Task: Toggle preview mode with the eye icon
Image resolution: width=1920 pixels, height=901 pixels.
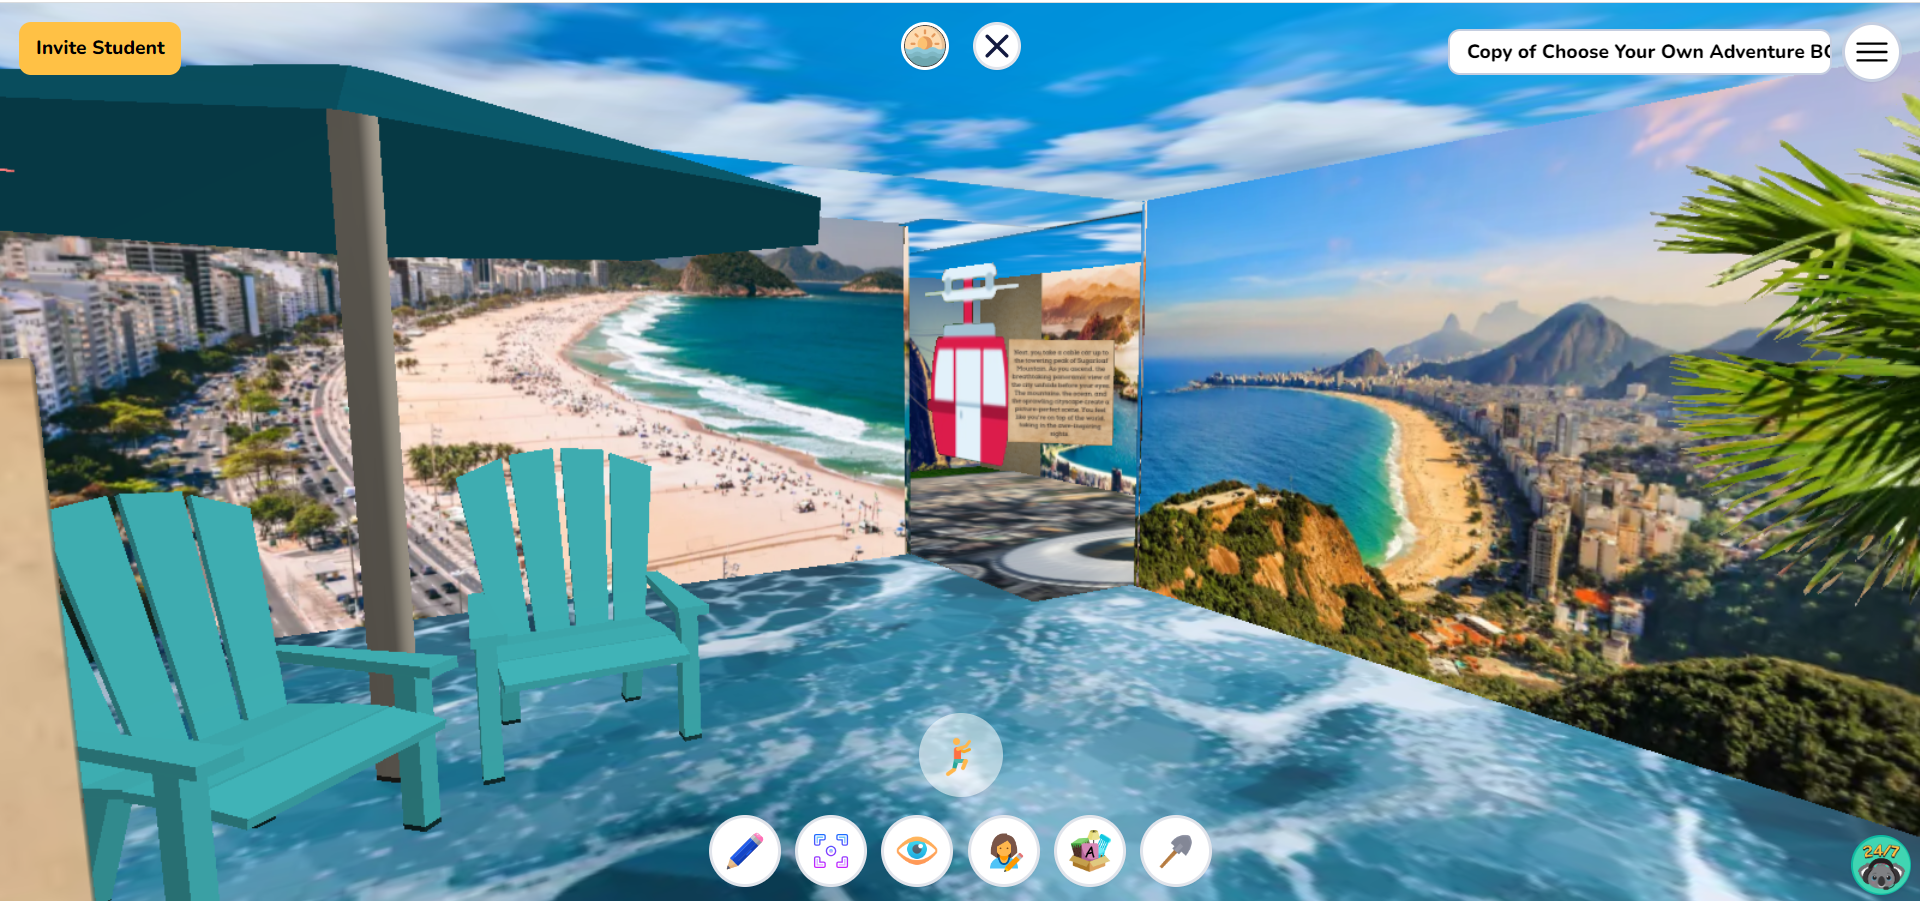Action: (917, 851)
